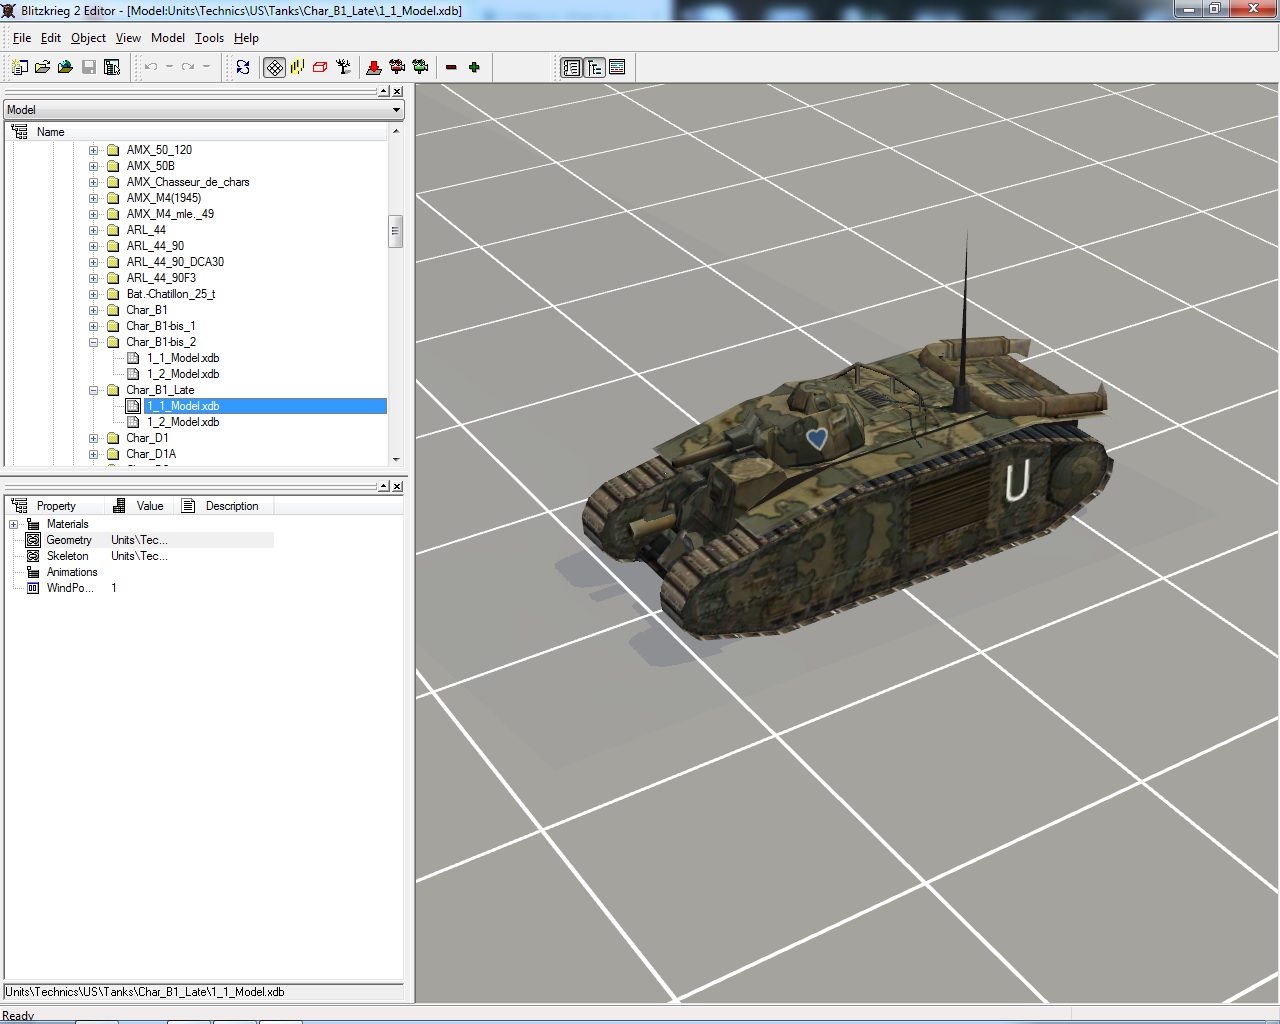
Task: Click the Description column header
Action: coord(226,506)
